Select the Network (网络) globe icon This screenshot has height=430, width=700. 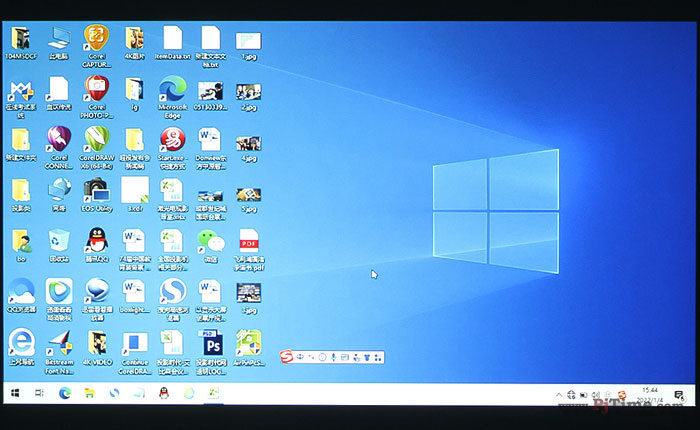click(x=59, y=191)
